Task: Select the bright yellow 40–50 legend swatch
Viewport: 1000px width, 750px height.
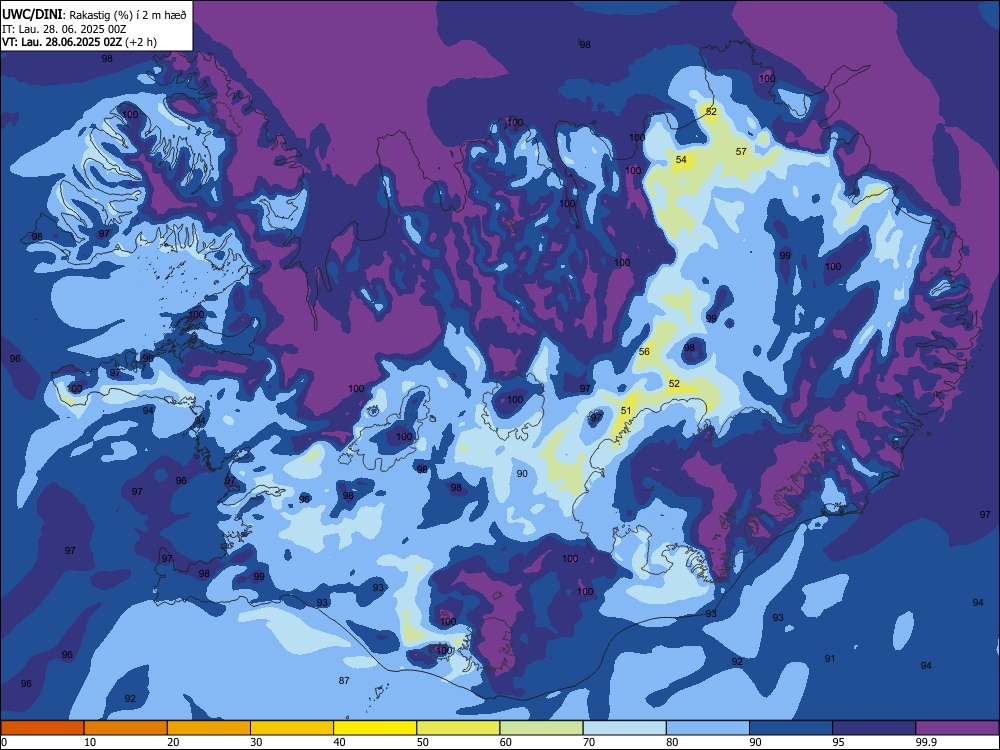Action: pyautogui.click(x=375, y=728)
